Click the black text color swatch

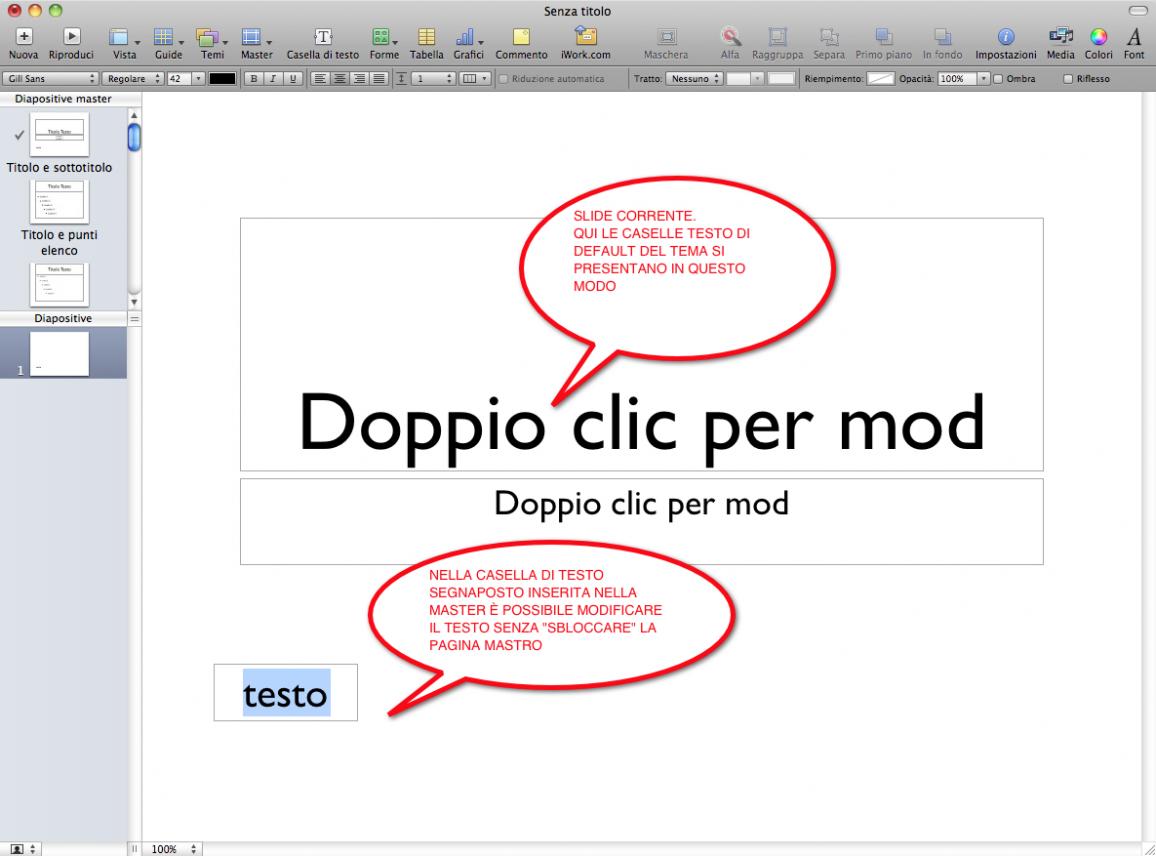coord(222,78)
